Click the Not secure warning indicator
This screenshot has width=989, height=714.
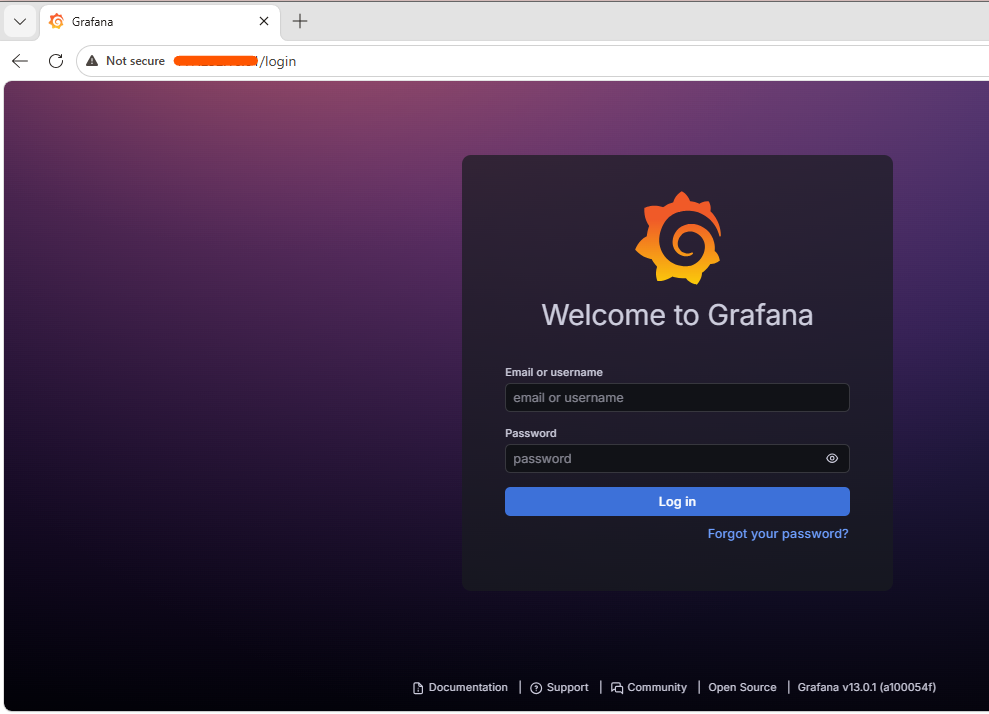click(126, 61)
